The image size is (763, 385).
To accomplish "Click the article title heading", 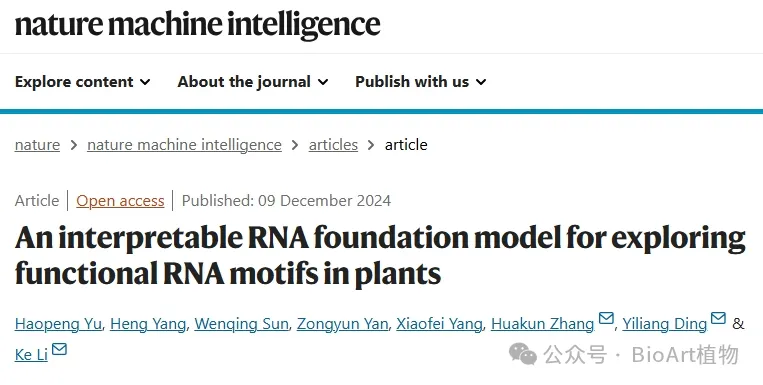I will pyautogui.click(x=380, y=256).
